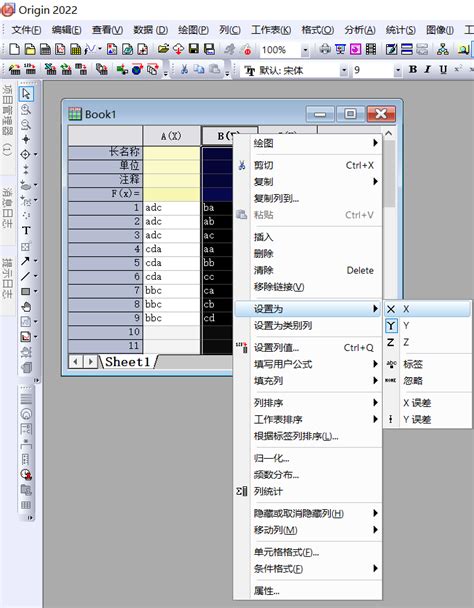Select the Sheet1 worksheet tab

coord(128,362)
